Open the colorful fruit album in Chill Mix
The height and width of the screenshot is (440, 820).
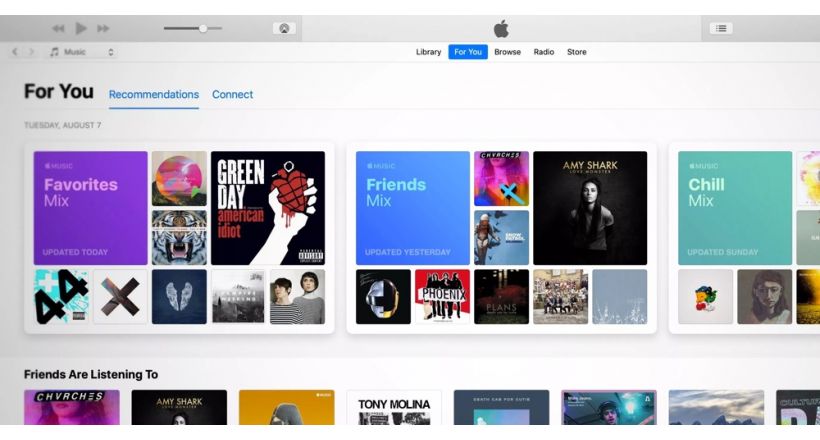(705, 297)
